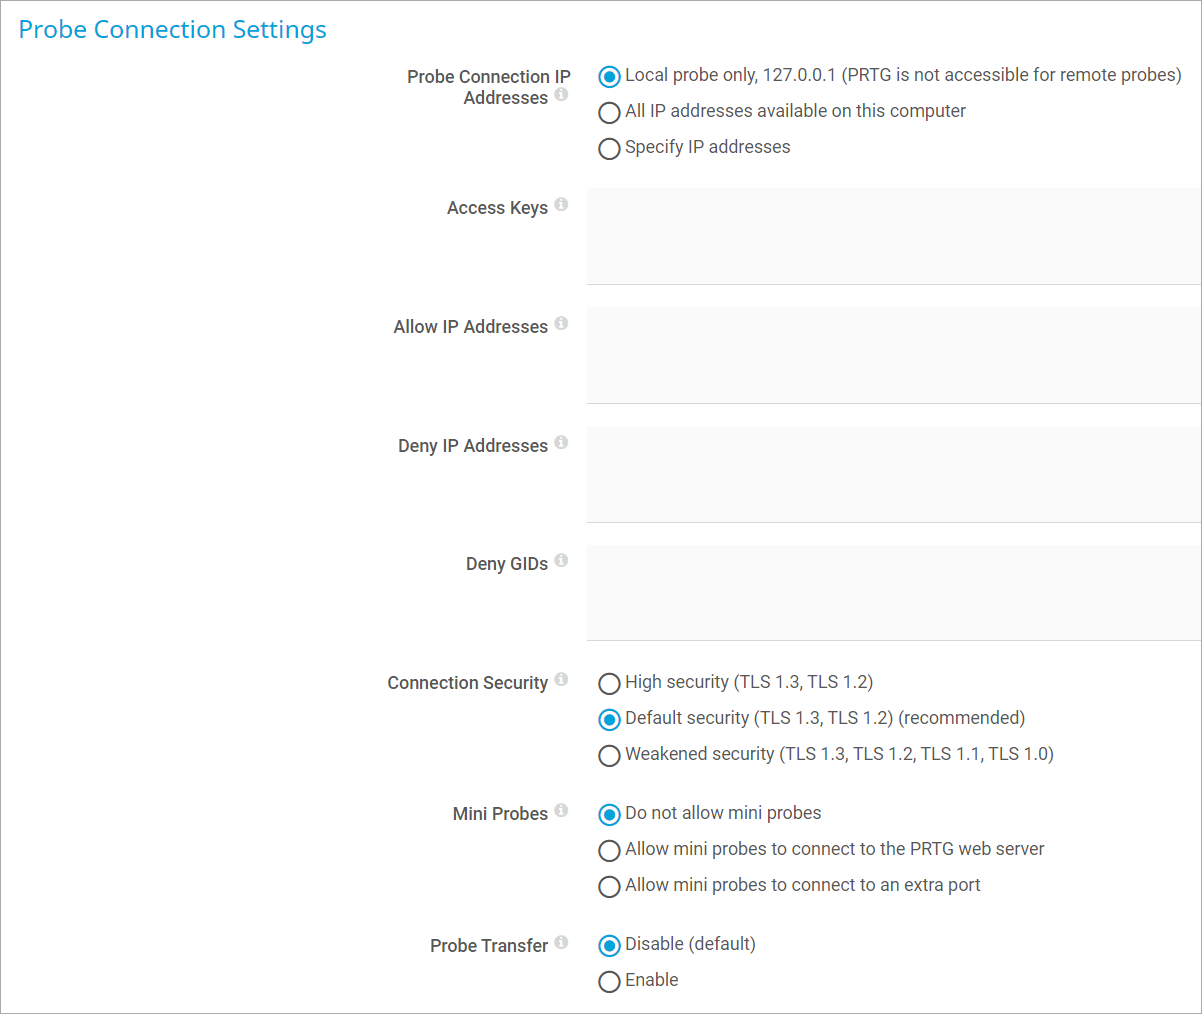1202x1014 pixels.
Task: Open info icon next to Access Keys
Action: (x=561, y=205)
